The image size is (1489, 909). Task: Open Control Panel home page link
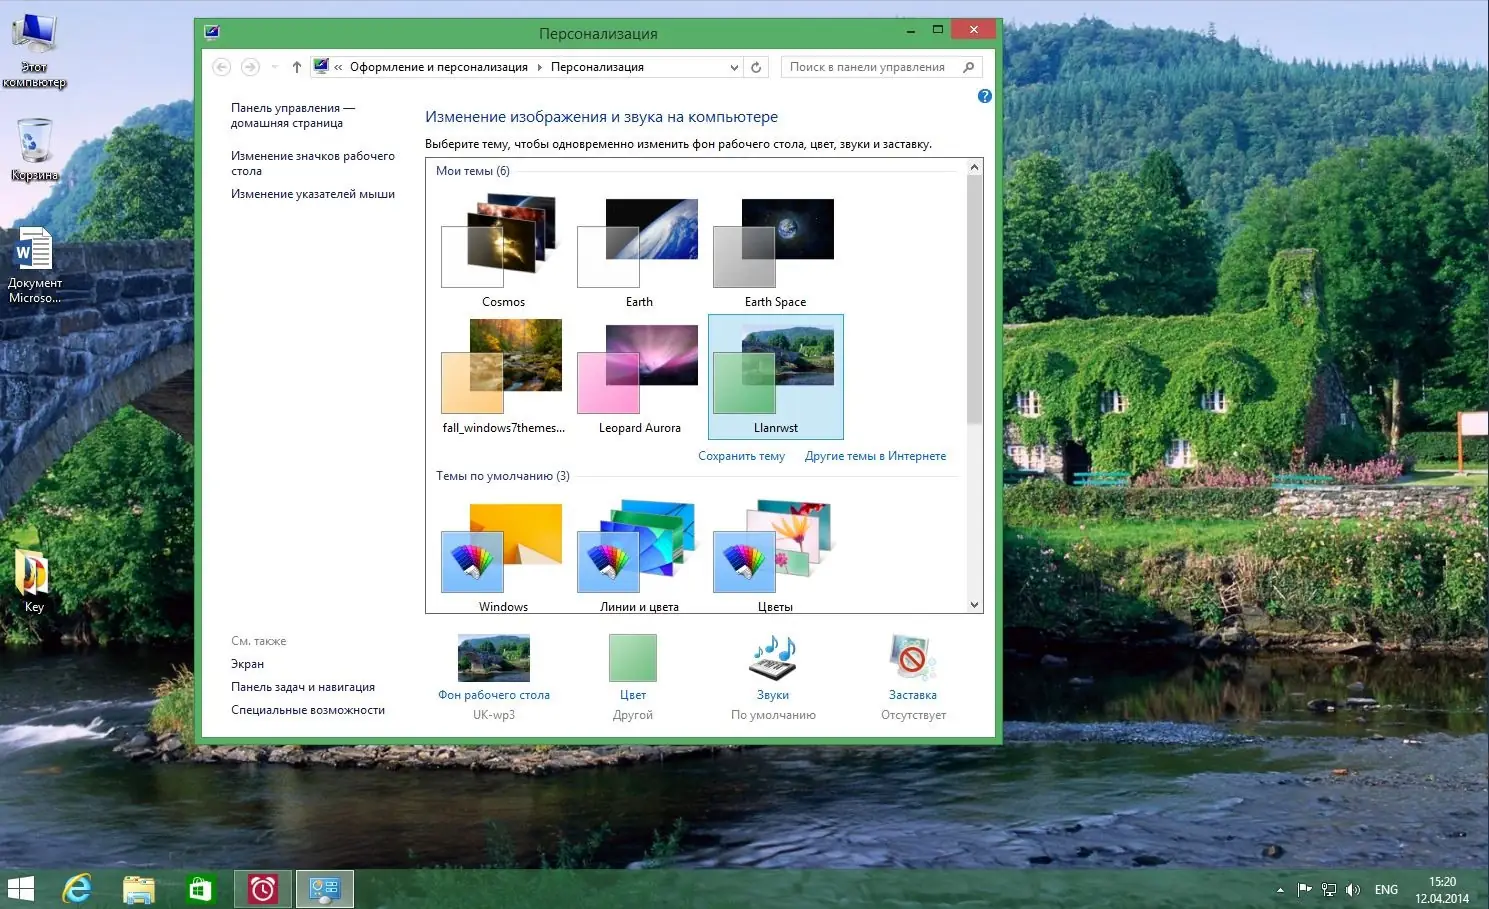point(292,115)
